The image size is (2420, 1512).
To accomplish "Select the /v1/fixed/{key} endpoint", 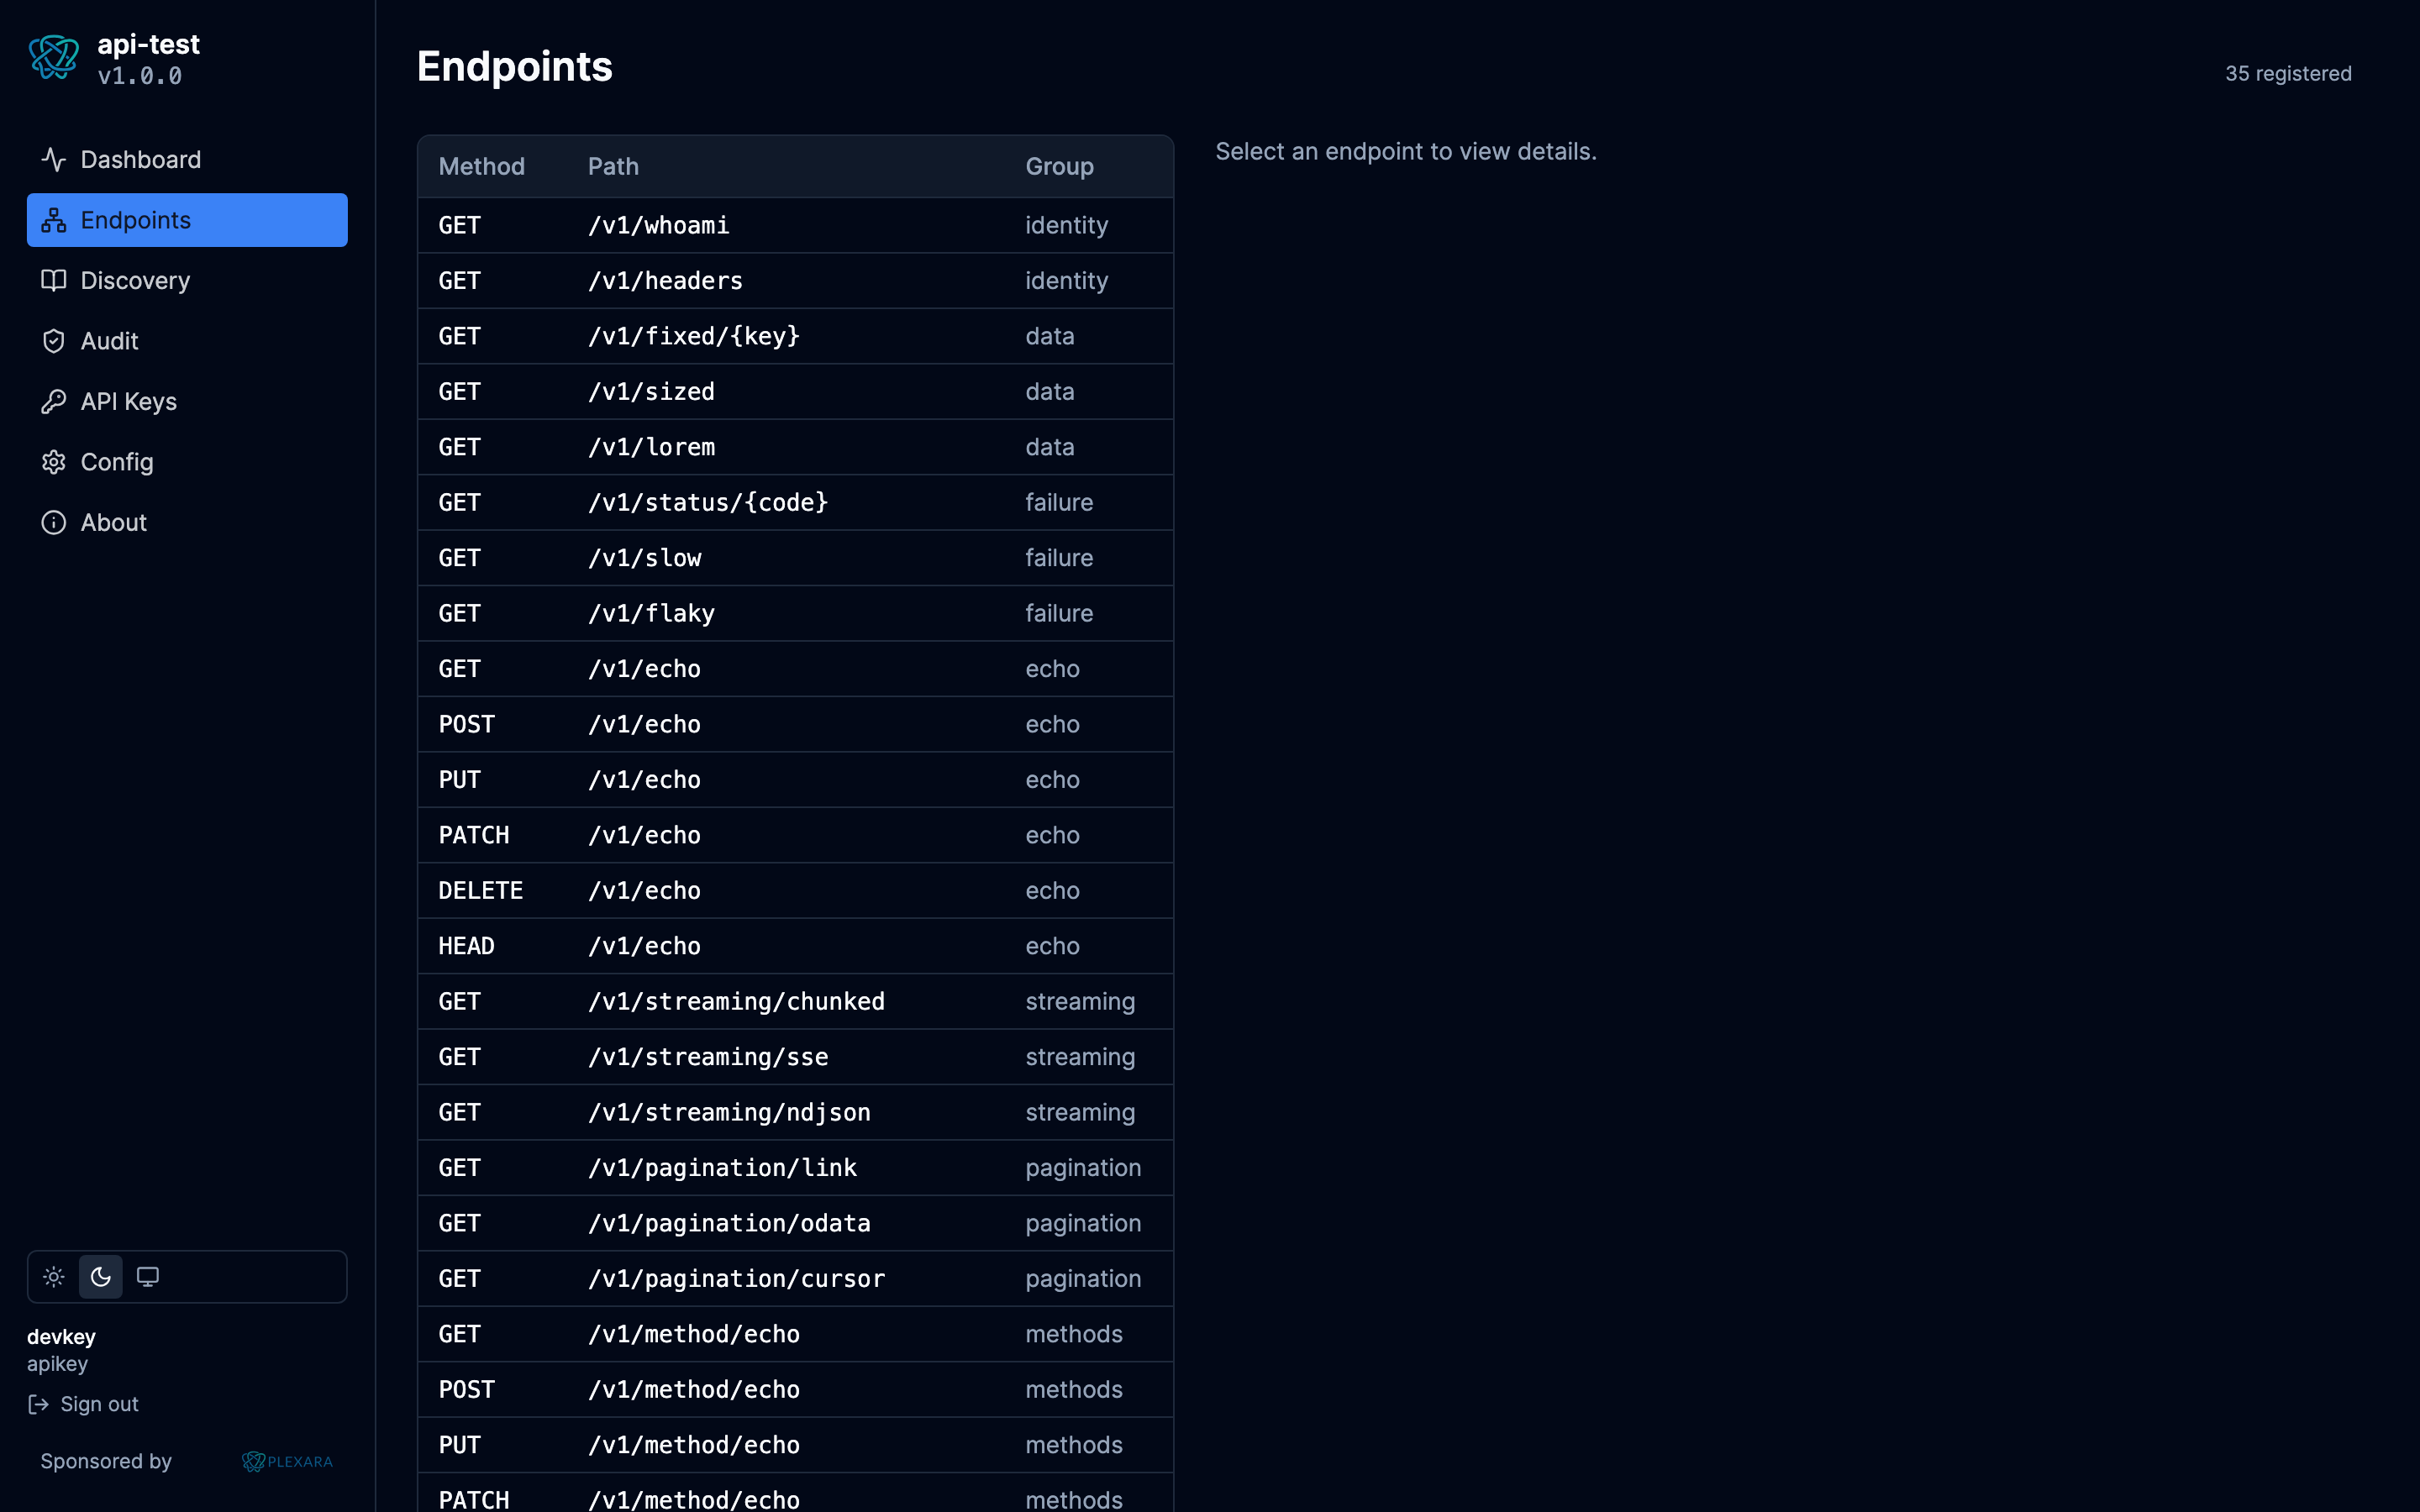I will pos(795,336).
